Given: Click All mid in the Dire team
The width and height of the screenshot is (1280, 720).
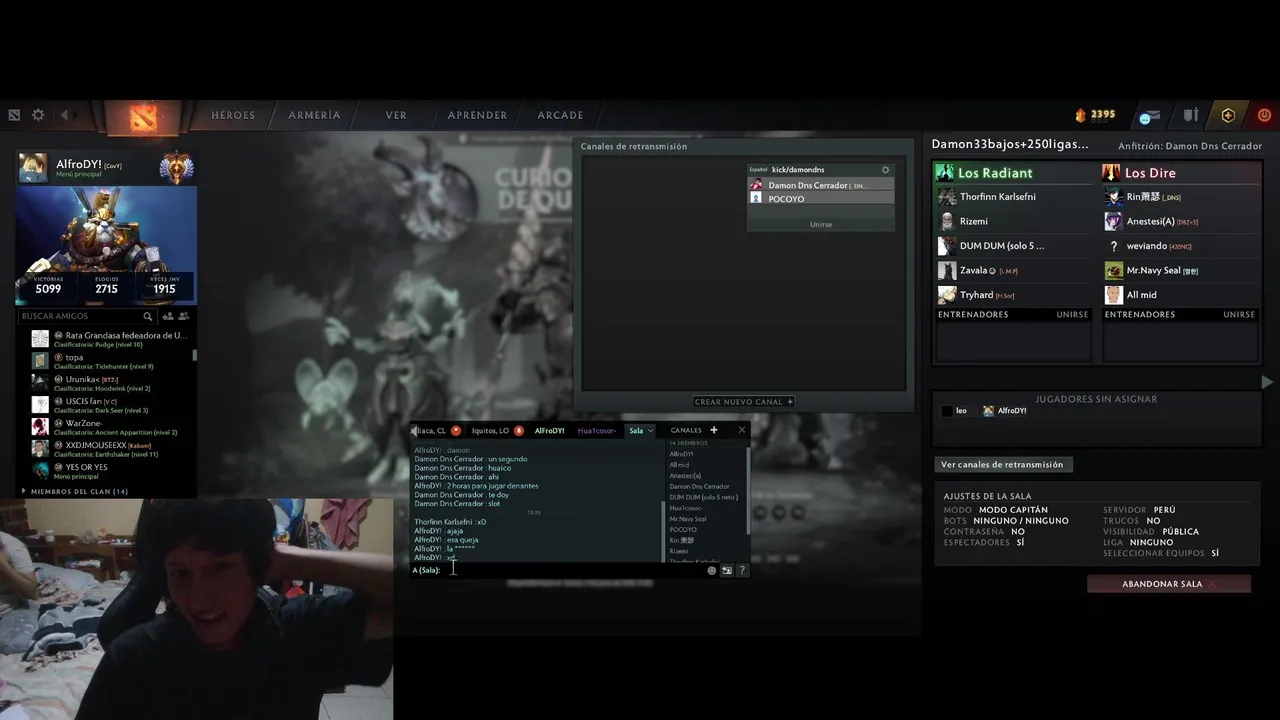Looking at the screenshot, I should coord(1181,295).
